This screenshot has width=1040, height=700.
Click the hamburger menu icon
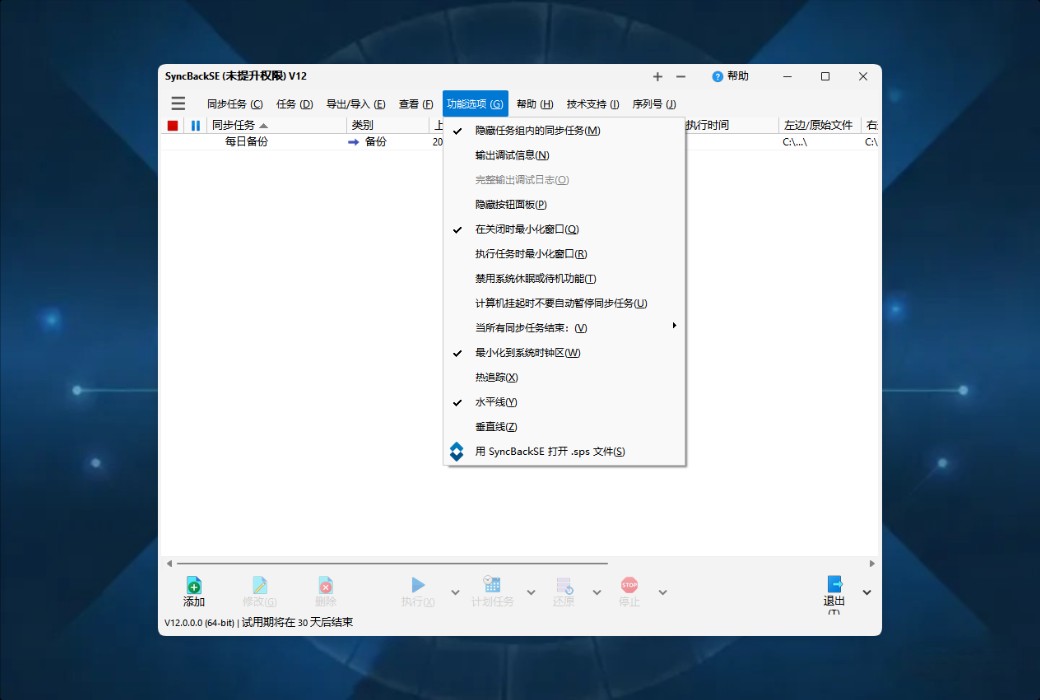178,103
